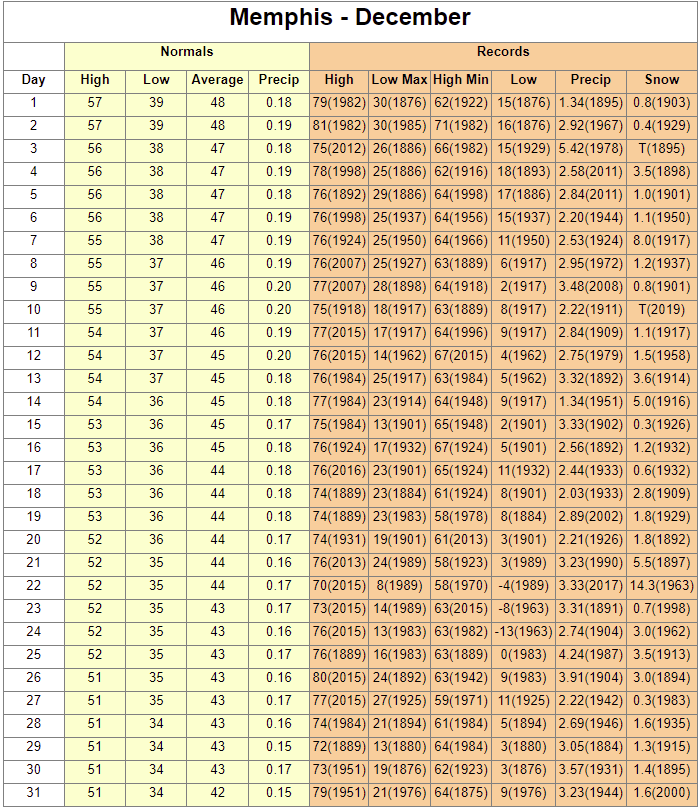Click the Snow column header
The height and width of the screenshot is (811, 700).
(x=661, y=80)
